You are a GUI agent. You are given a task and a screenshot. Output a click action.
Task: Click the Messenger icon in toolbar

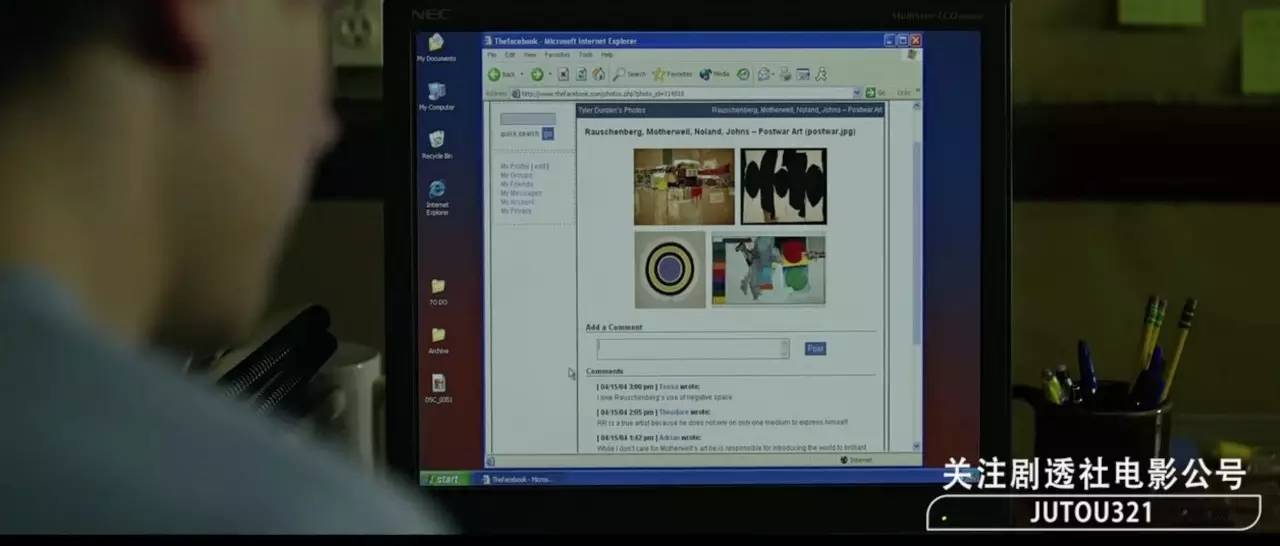(821, 74)
